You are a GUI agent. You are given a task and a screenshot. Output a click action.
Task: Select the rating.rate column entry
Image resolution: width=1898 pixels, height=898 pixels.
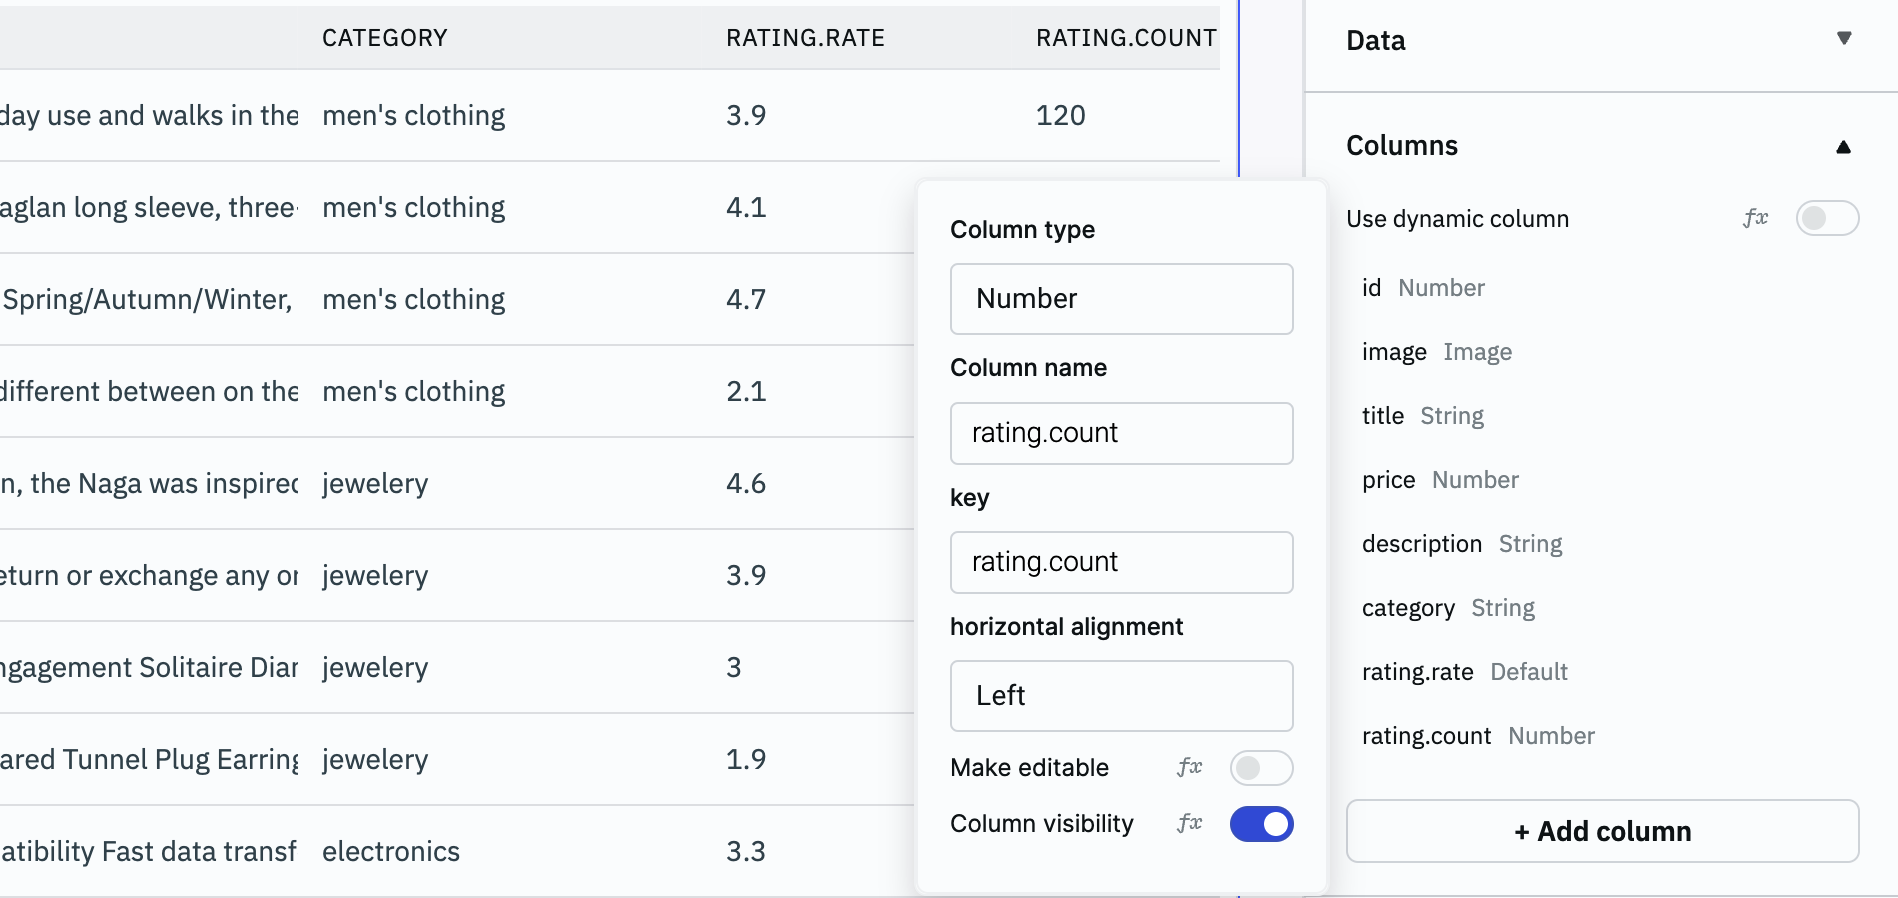(x=1464, y=672)
